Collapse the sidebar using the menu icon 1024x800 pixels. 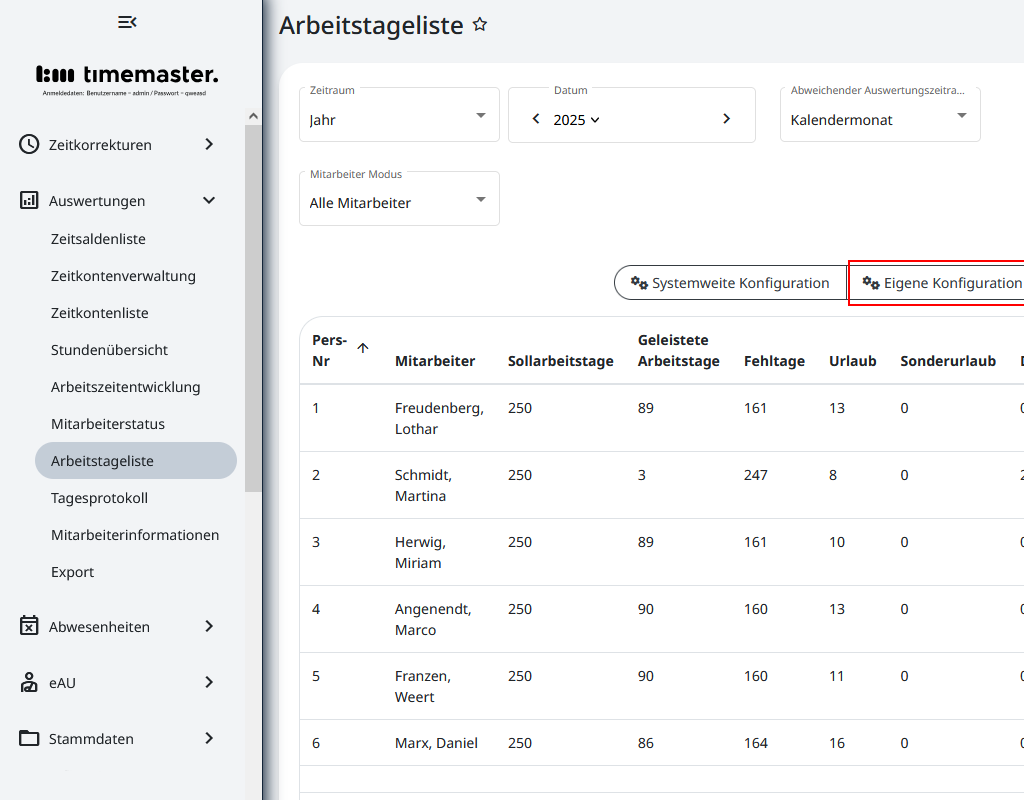(x=126, y=20)
